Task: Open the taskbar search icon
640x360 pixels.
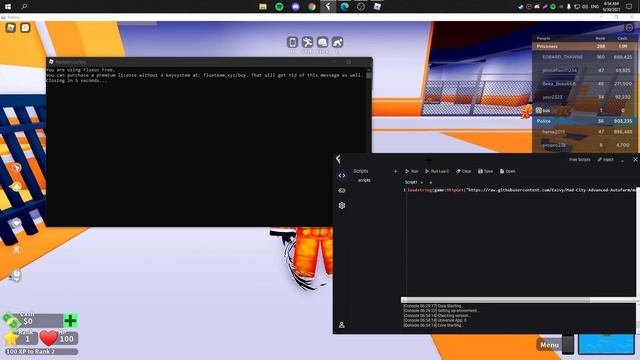Action: [24, 7]
